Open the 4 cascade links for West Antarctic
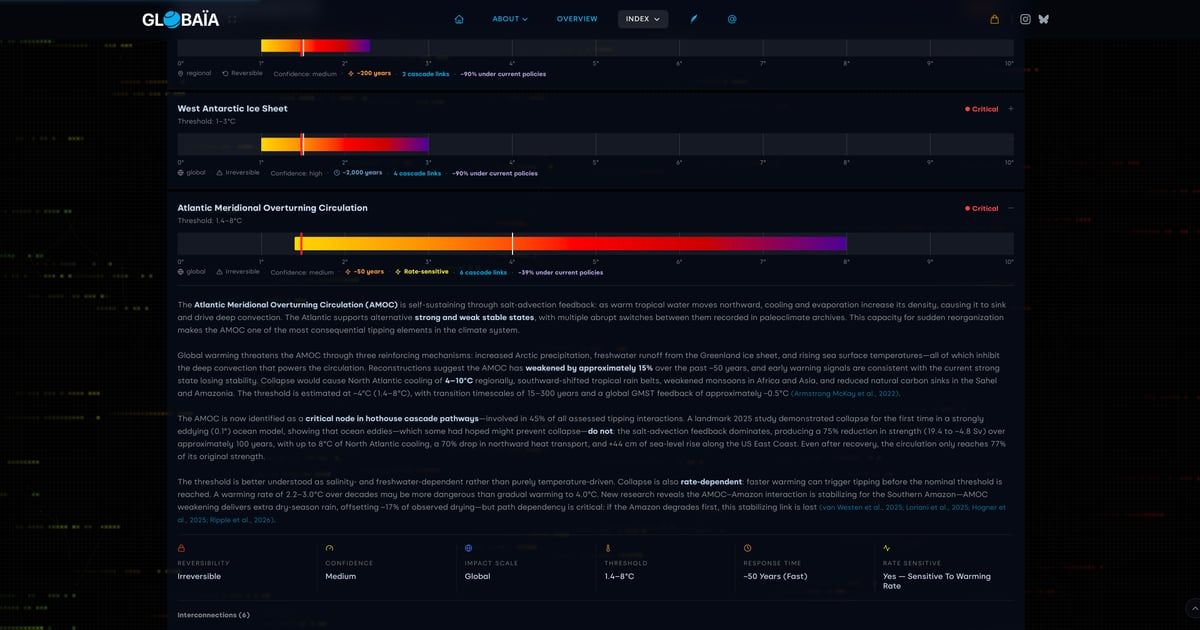Screen dimensions: 1200x630 click(x=417, y=173)
